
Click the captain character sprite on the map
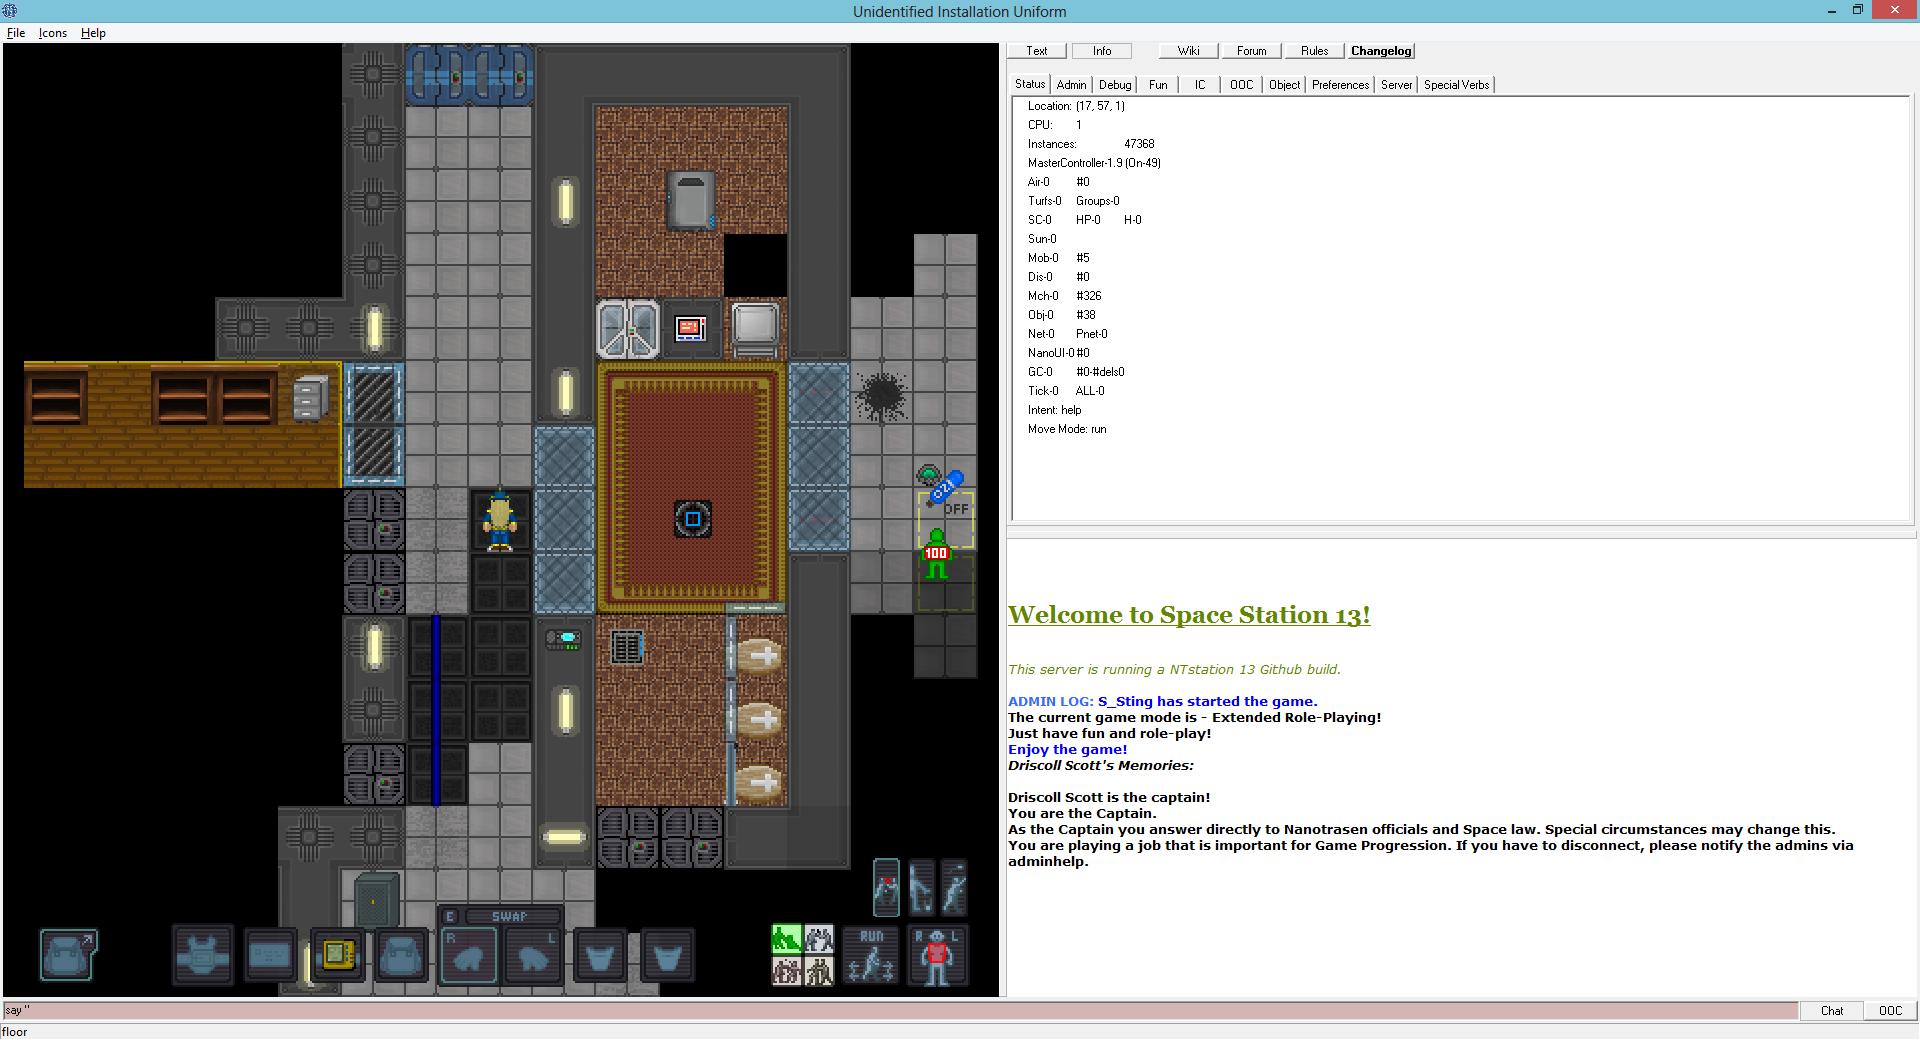pyautogui.click(x=499, y=520)
